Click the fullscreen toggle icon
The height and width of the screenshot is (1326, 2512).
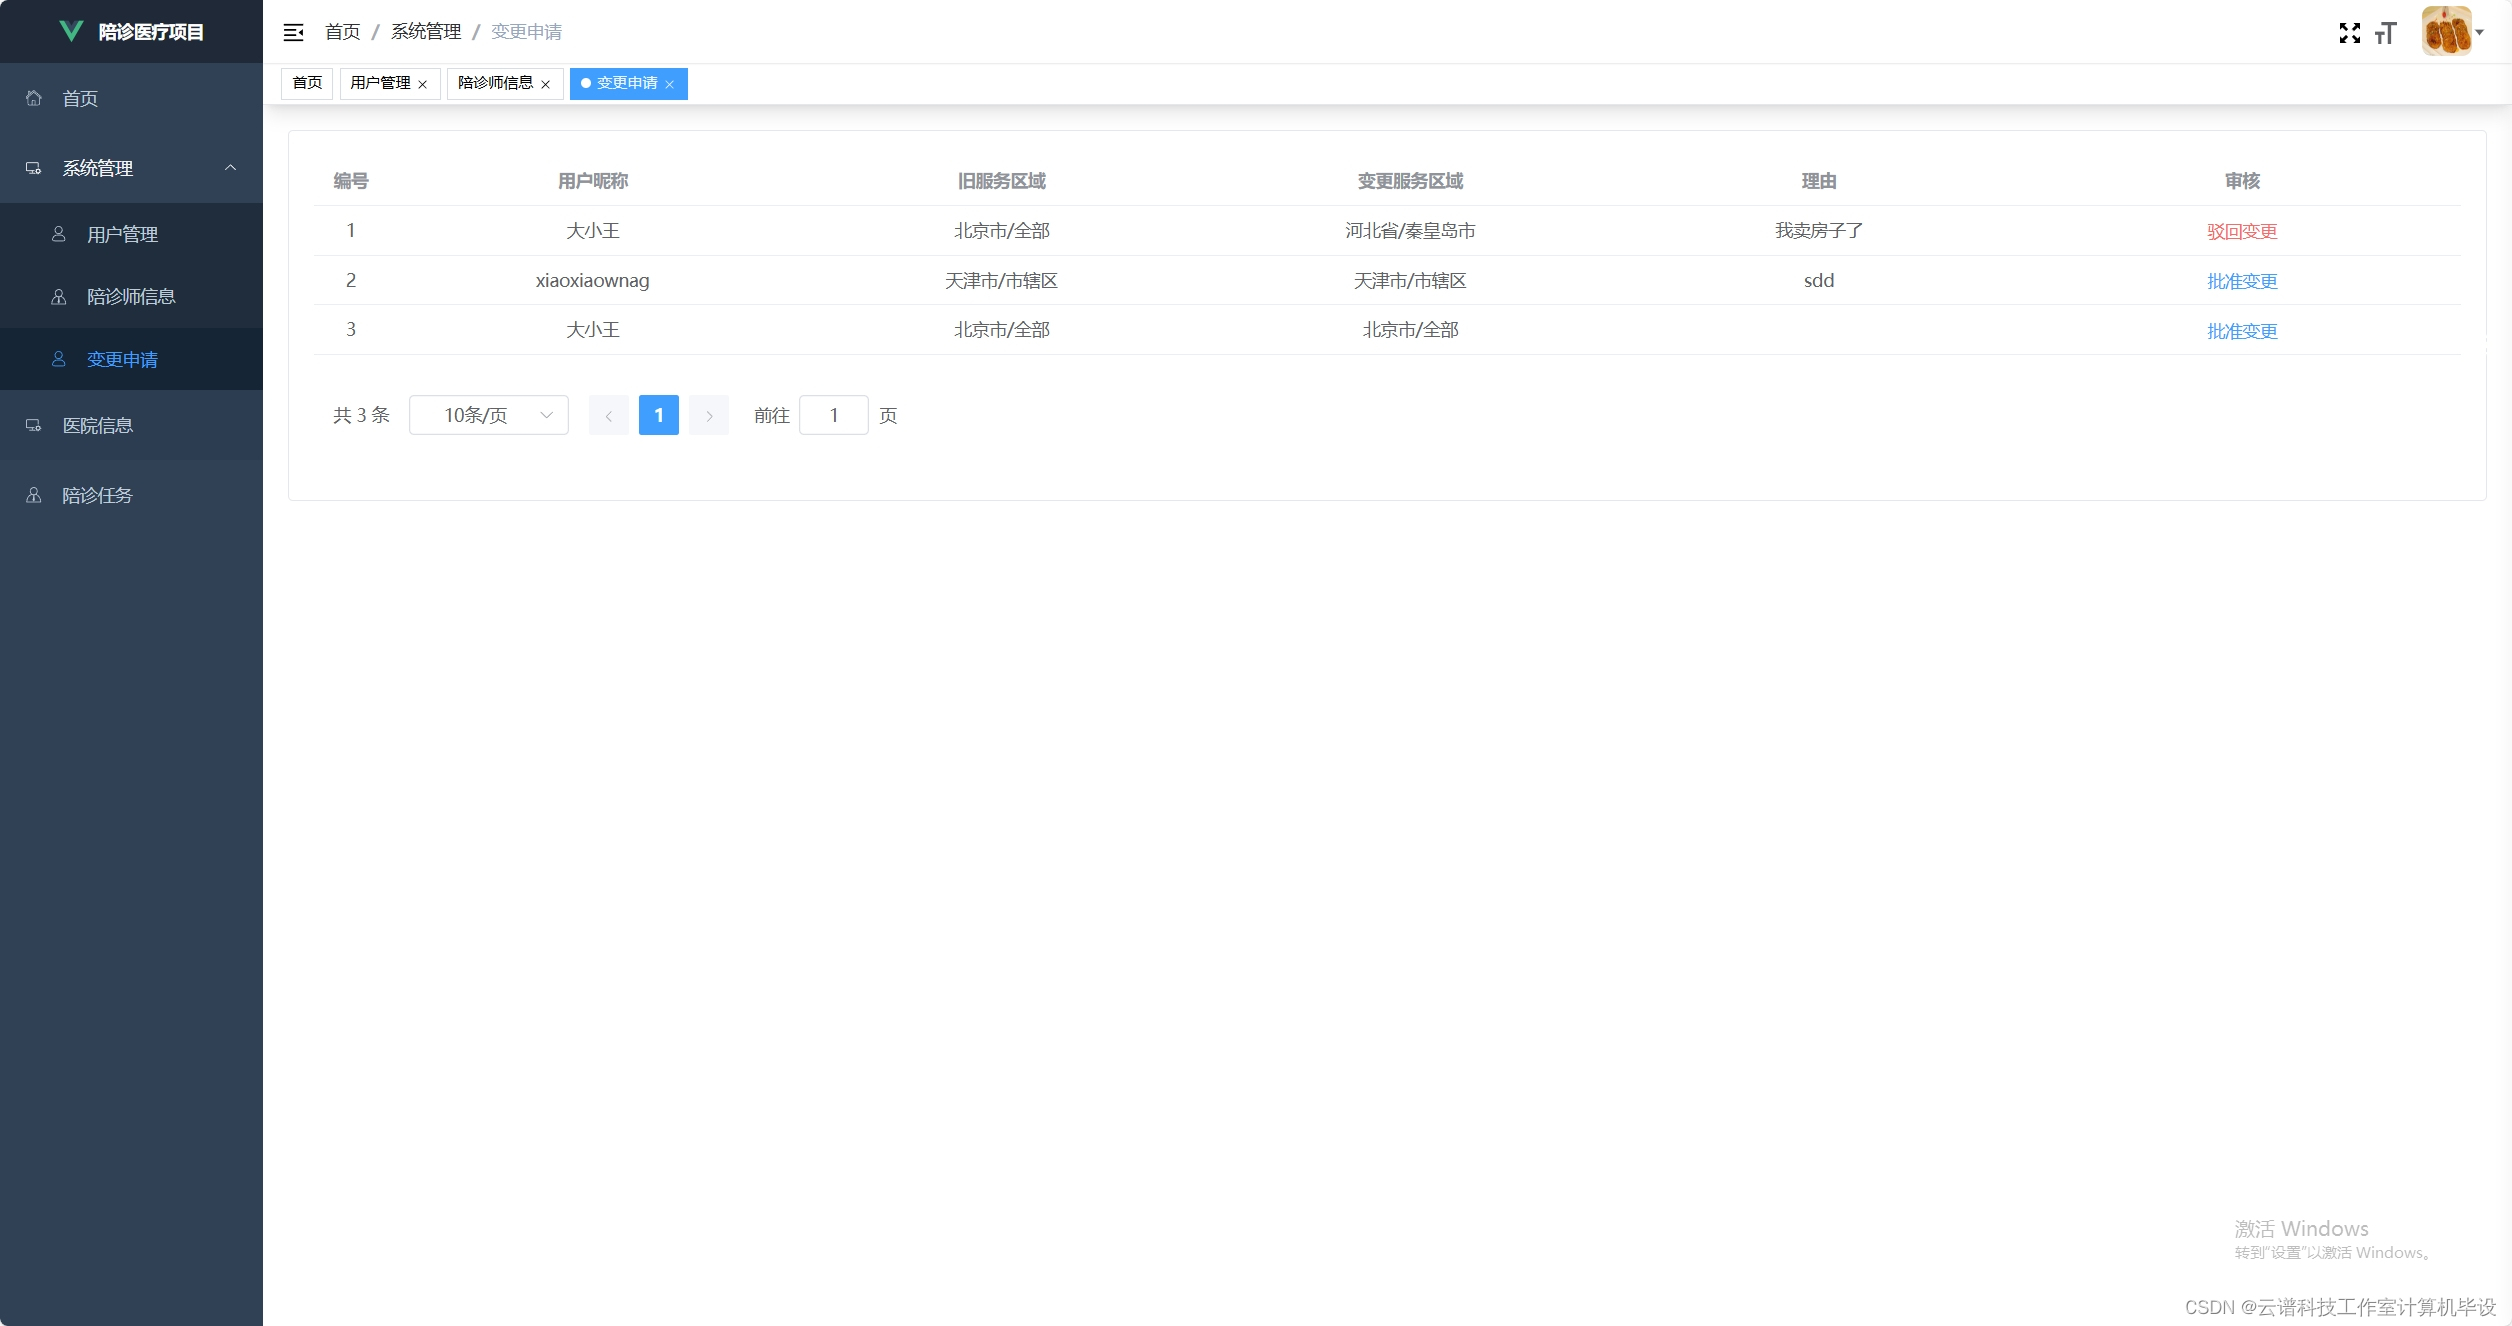[2349, 33]
